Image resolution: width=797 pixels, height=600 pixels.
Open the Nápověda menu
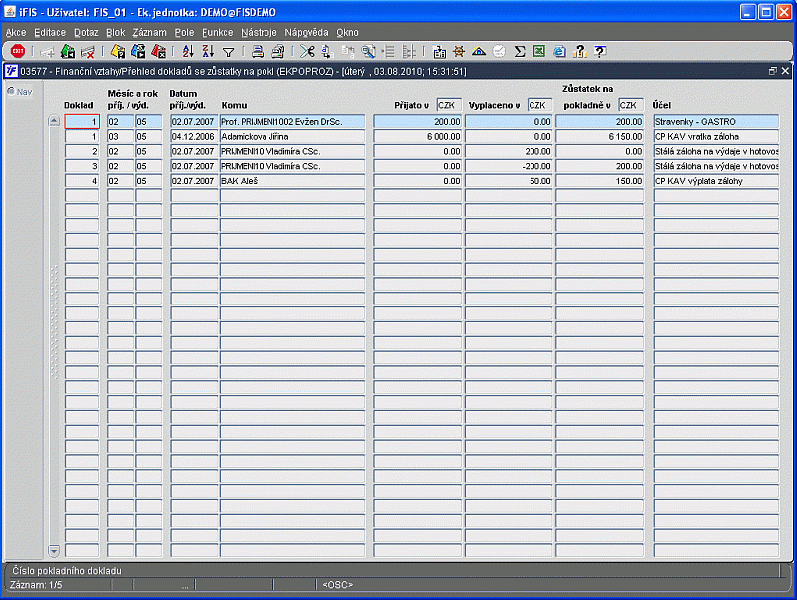(306, 32)
